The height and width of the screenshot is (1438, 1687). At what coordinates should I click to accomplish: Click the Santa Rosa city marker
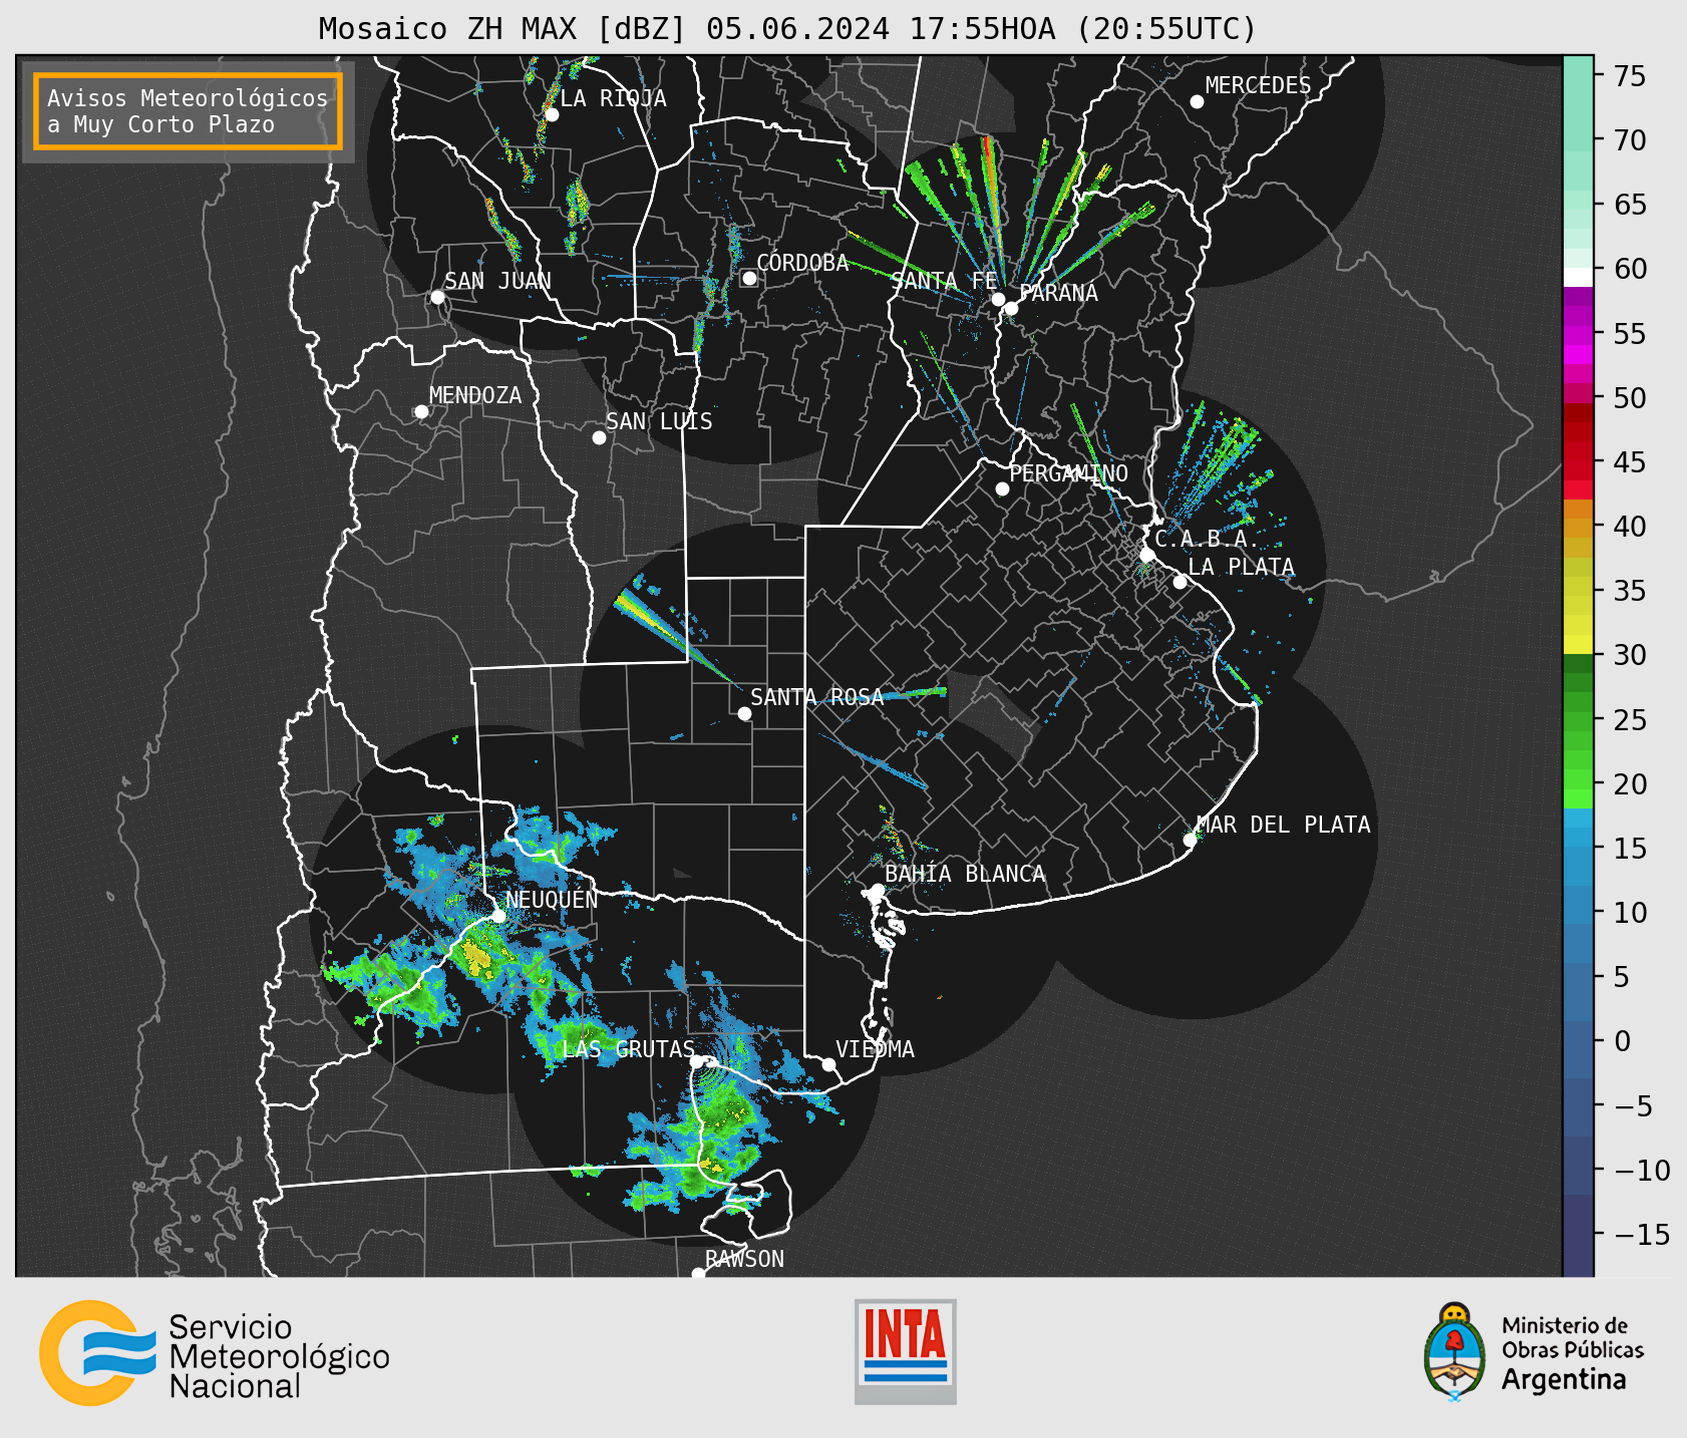tap(744, 713)
